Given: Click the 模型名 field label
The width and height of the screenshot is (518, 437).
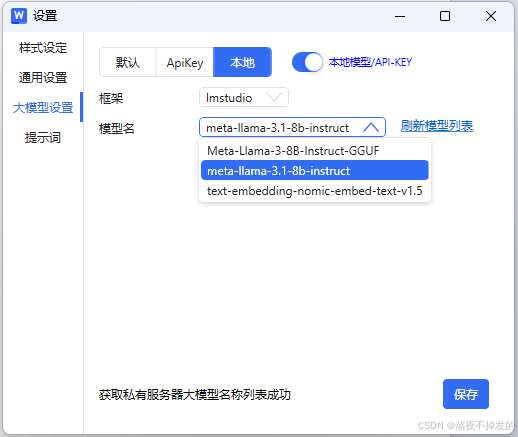Looking at the screenshot, I should (x=117, y=128).
